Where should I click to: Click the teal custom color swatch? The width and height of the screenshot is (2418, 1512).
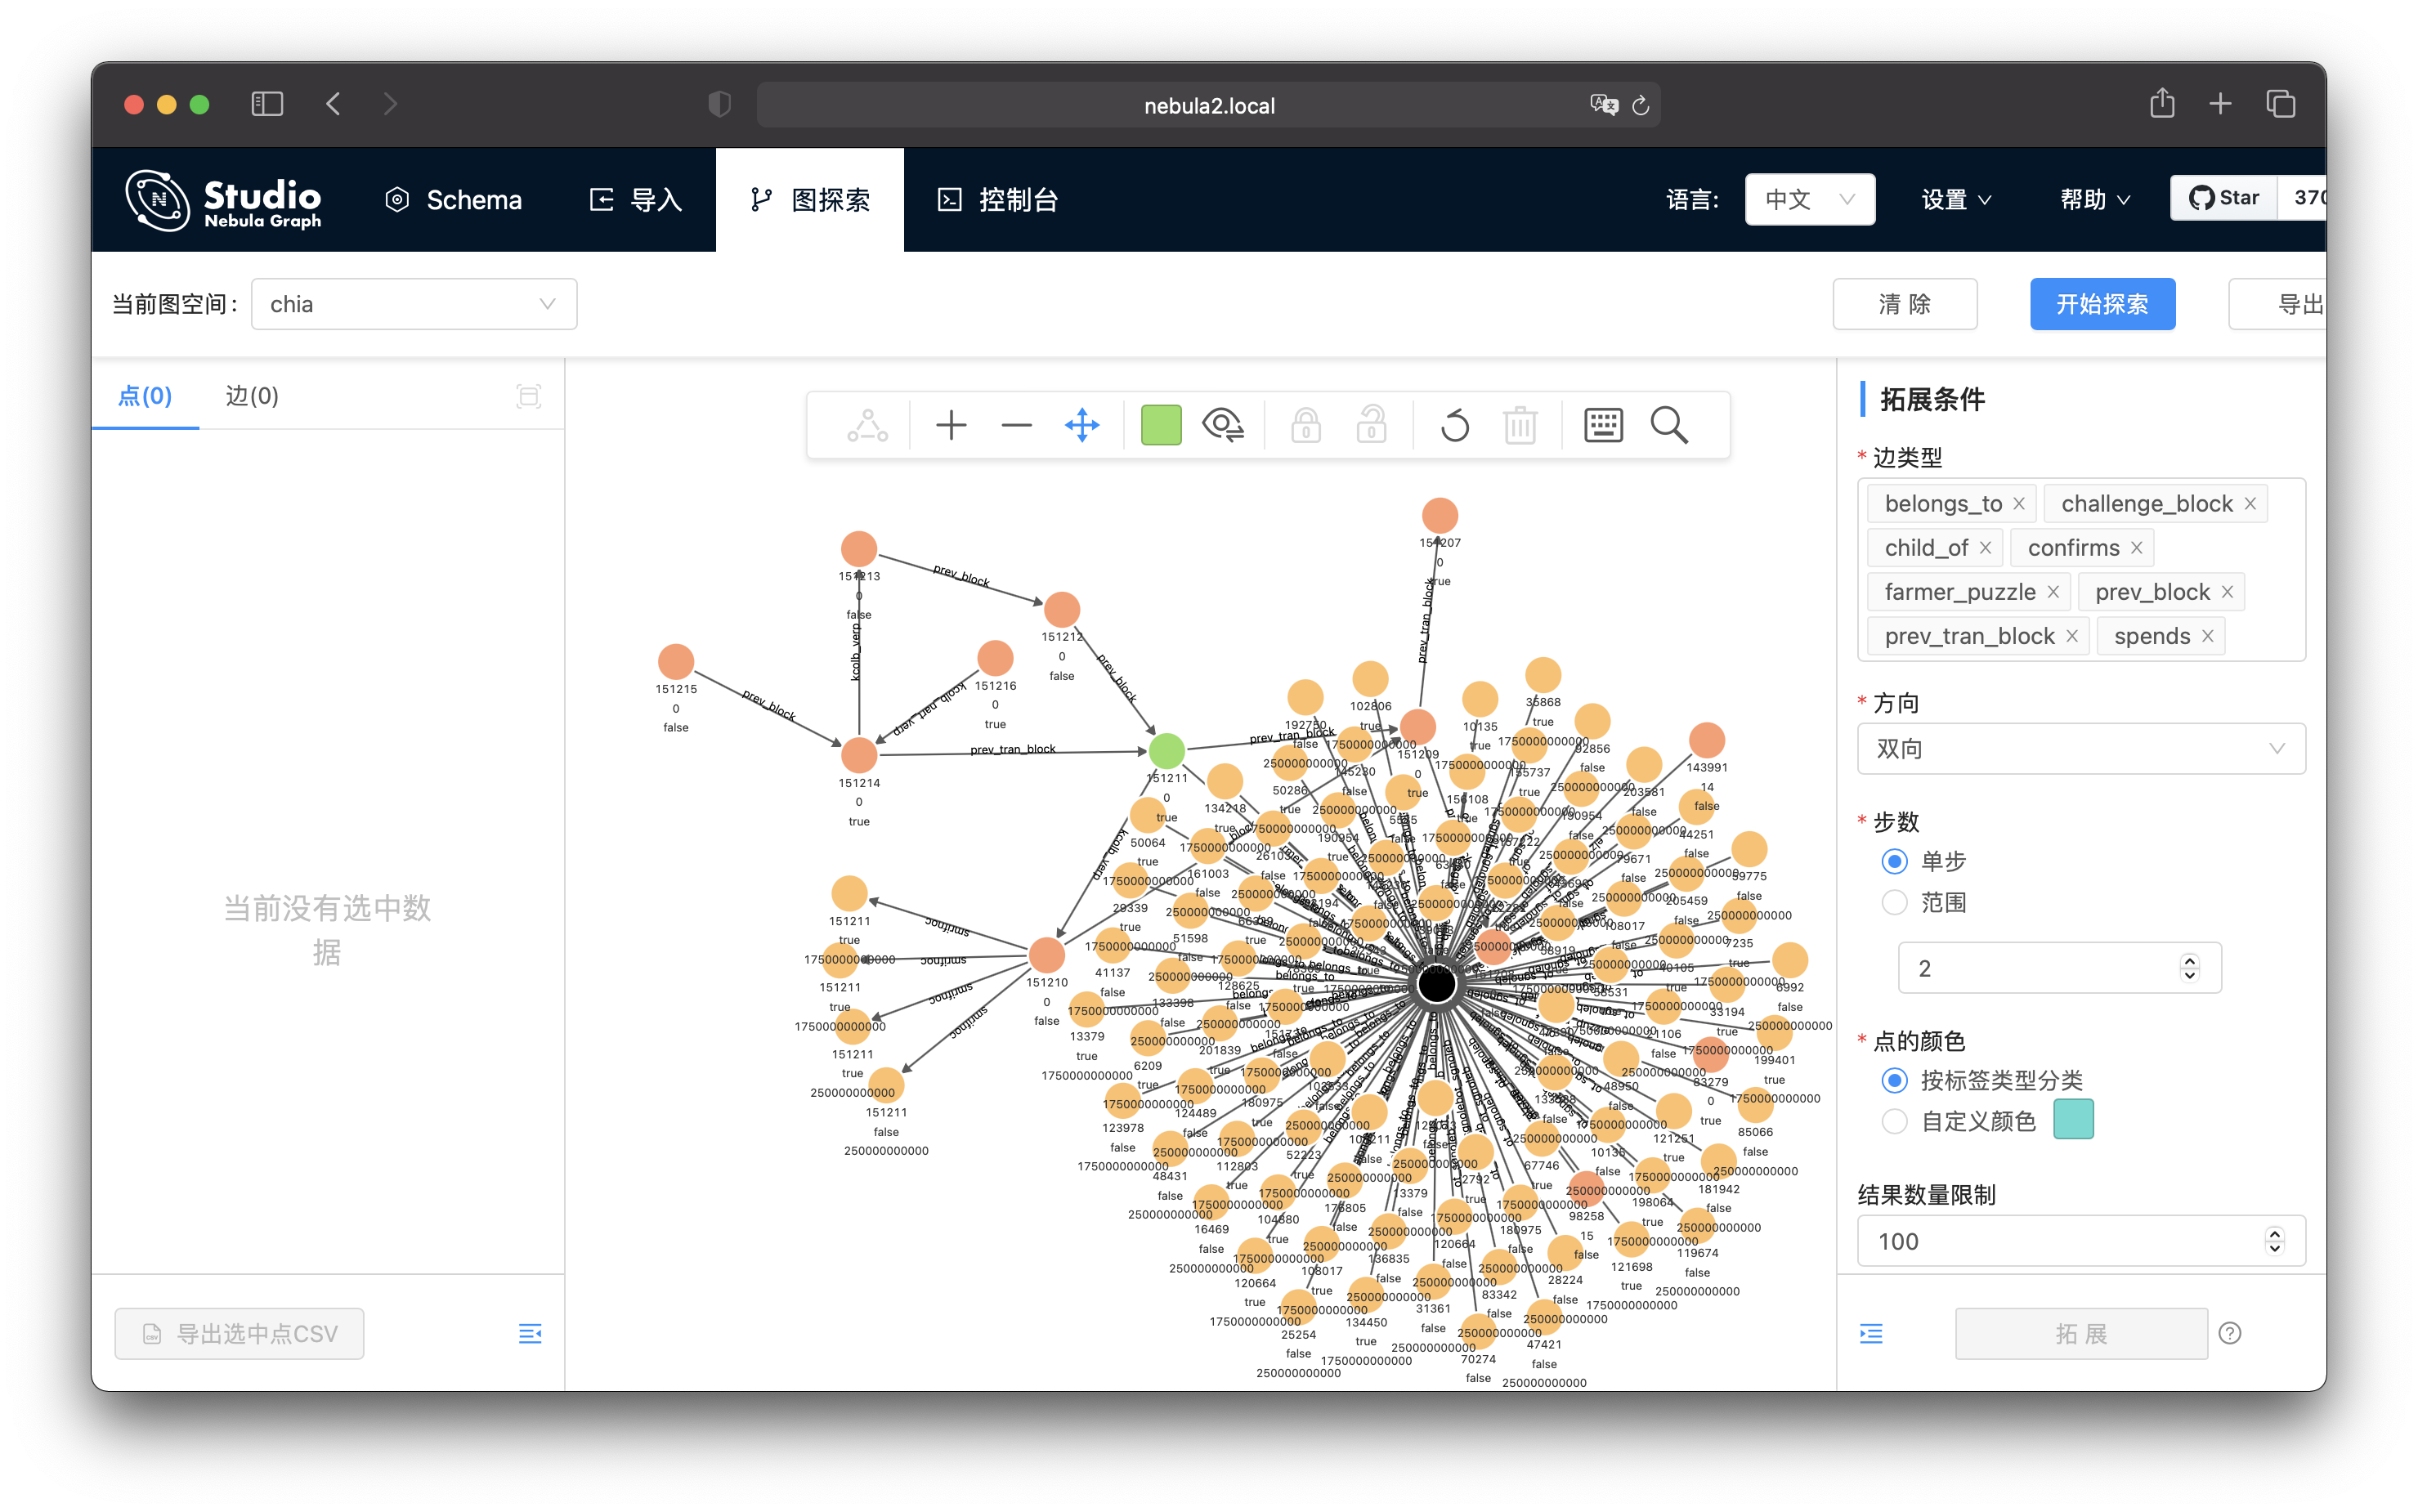point(2073,1119)
